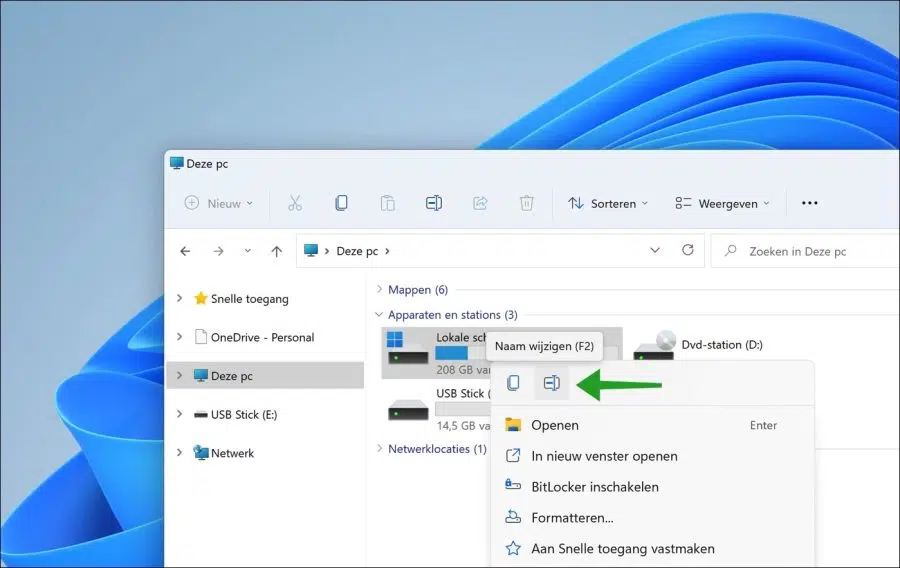Viewport: 900px width, 568px height.
Task: Click the Share icon in the toolbar
Action: pos(480,203)
